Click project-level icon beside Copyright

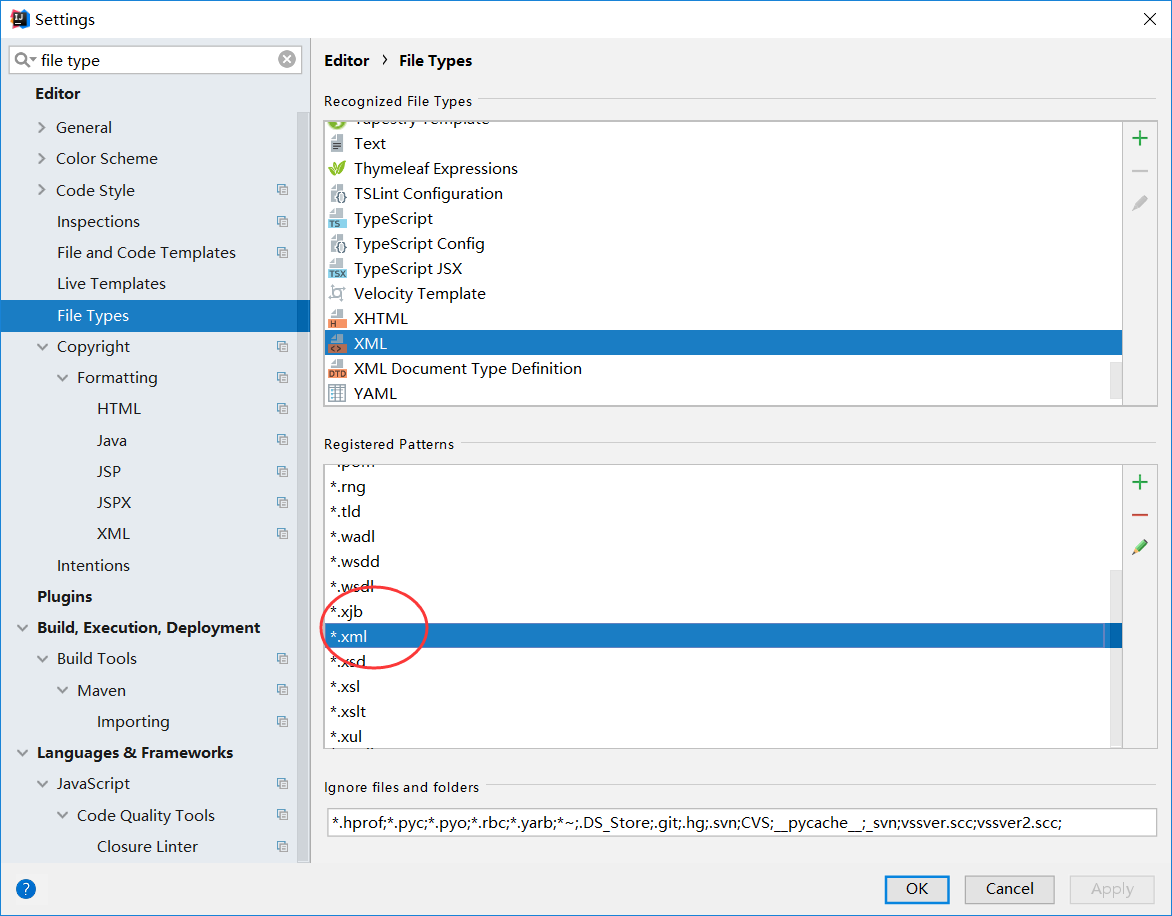(x=283, y=347)
